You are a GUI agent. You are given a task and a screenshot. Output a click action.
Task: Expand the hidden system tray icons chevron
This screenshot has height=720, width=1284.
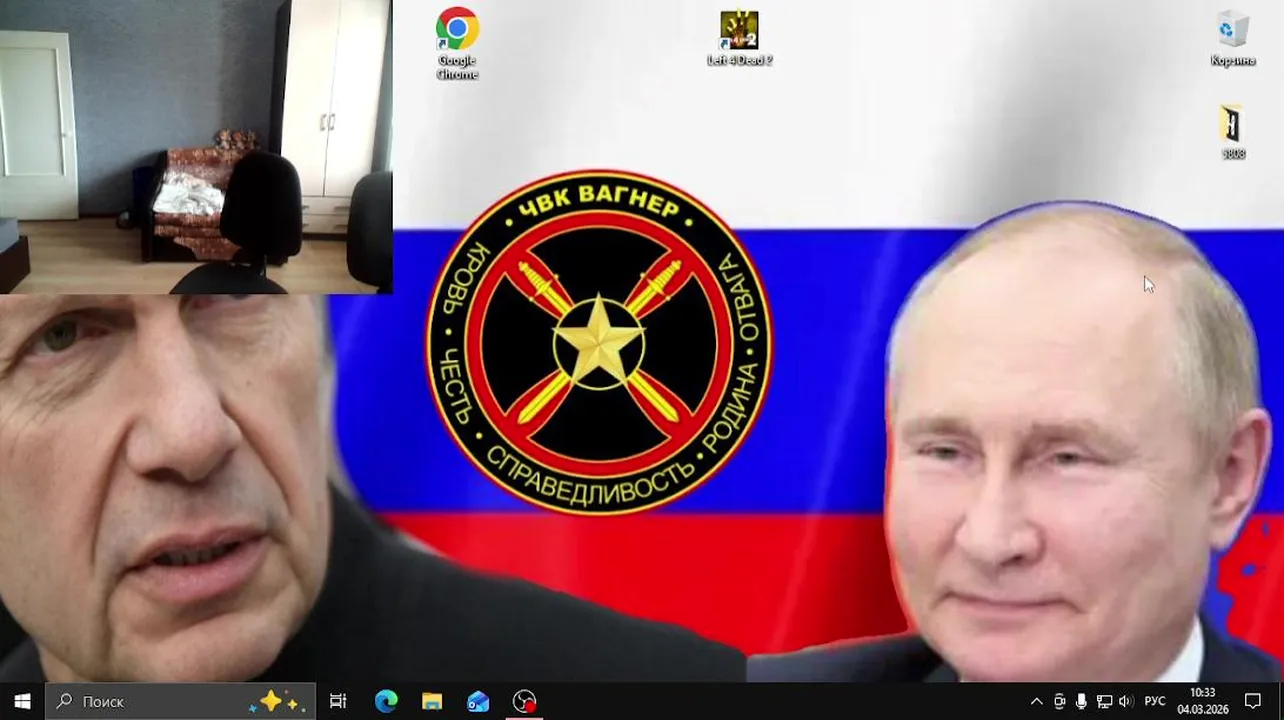click(x=1036, y=701)
